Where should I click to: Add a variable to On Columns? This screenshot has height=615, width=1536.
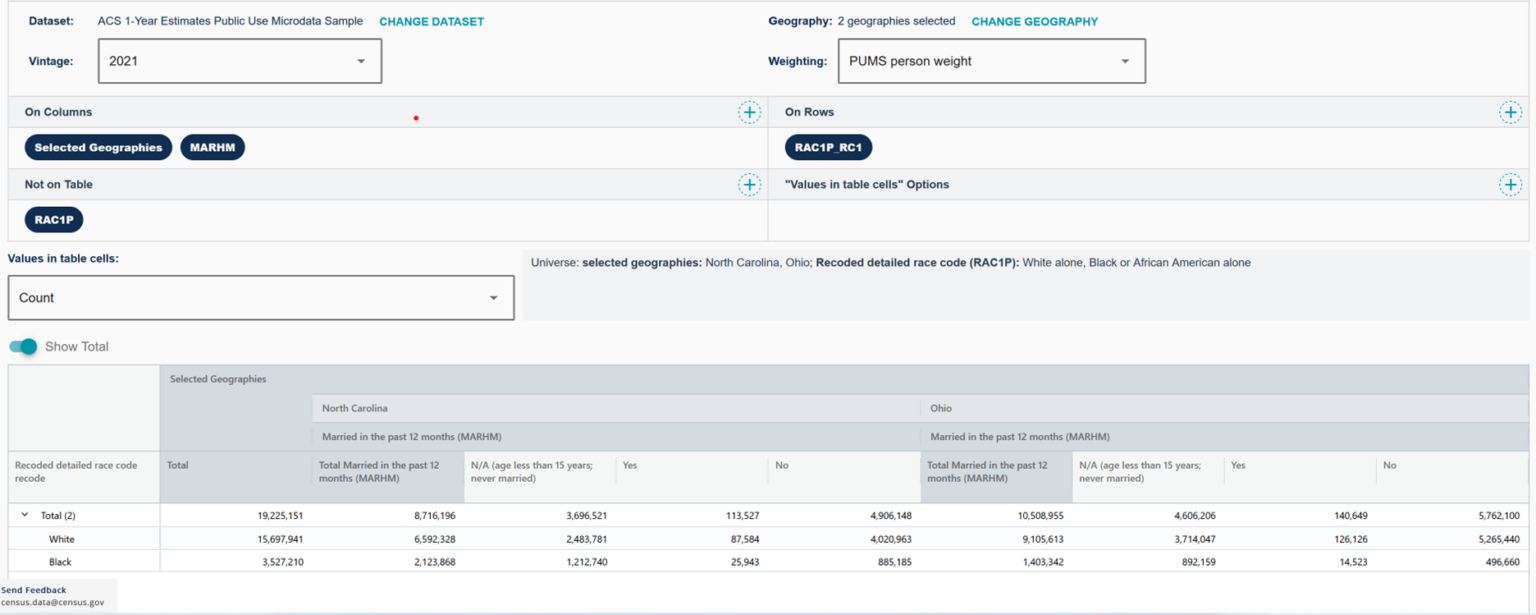749,112
